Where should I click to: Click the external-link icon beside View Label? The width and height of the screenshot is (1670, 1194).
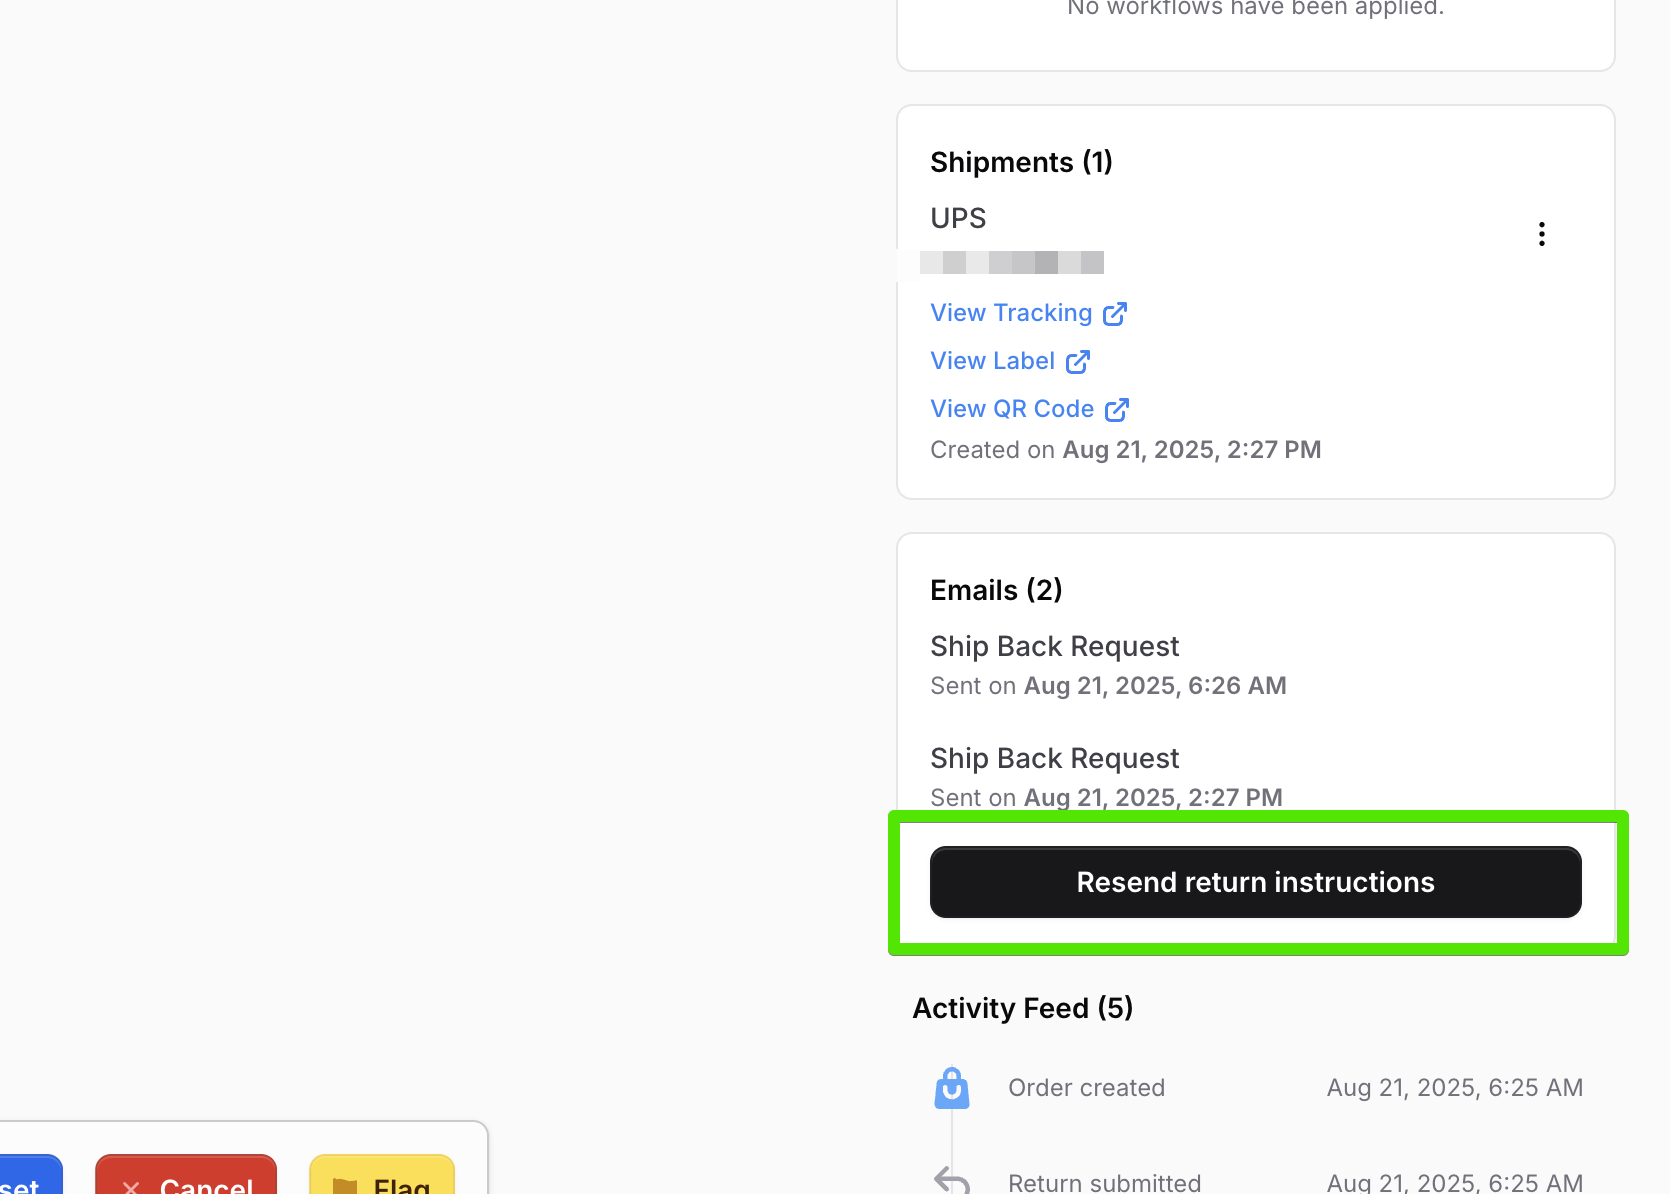pos(1077,362)
